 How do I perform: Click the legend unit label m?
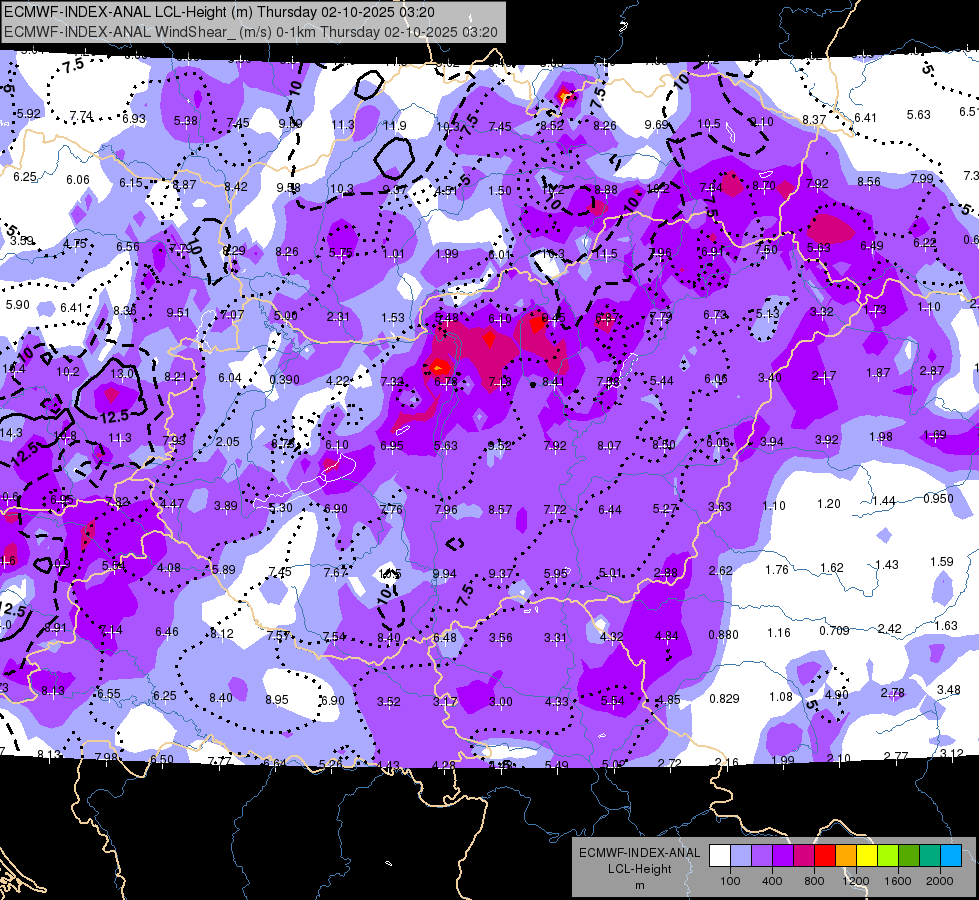point(639,885)
